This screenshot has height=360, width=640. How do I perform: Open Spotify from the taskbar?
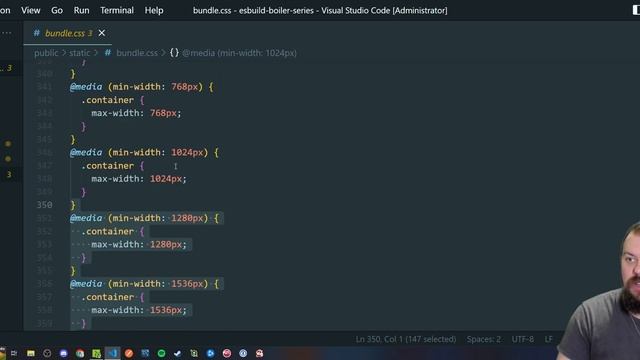[x=161, y=353]
